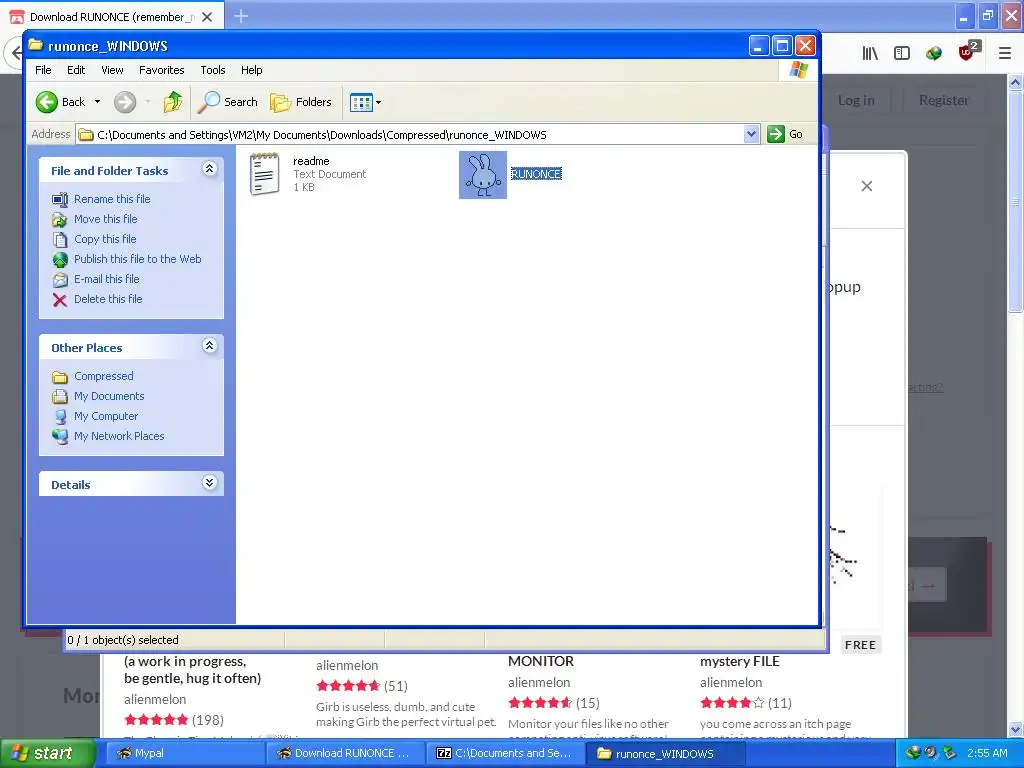Open My Documents in Other Places
Image resolution: width=1024 pixels, height=768 pixels.
109,396
